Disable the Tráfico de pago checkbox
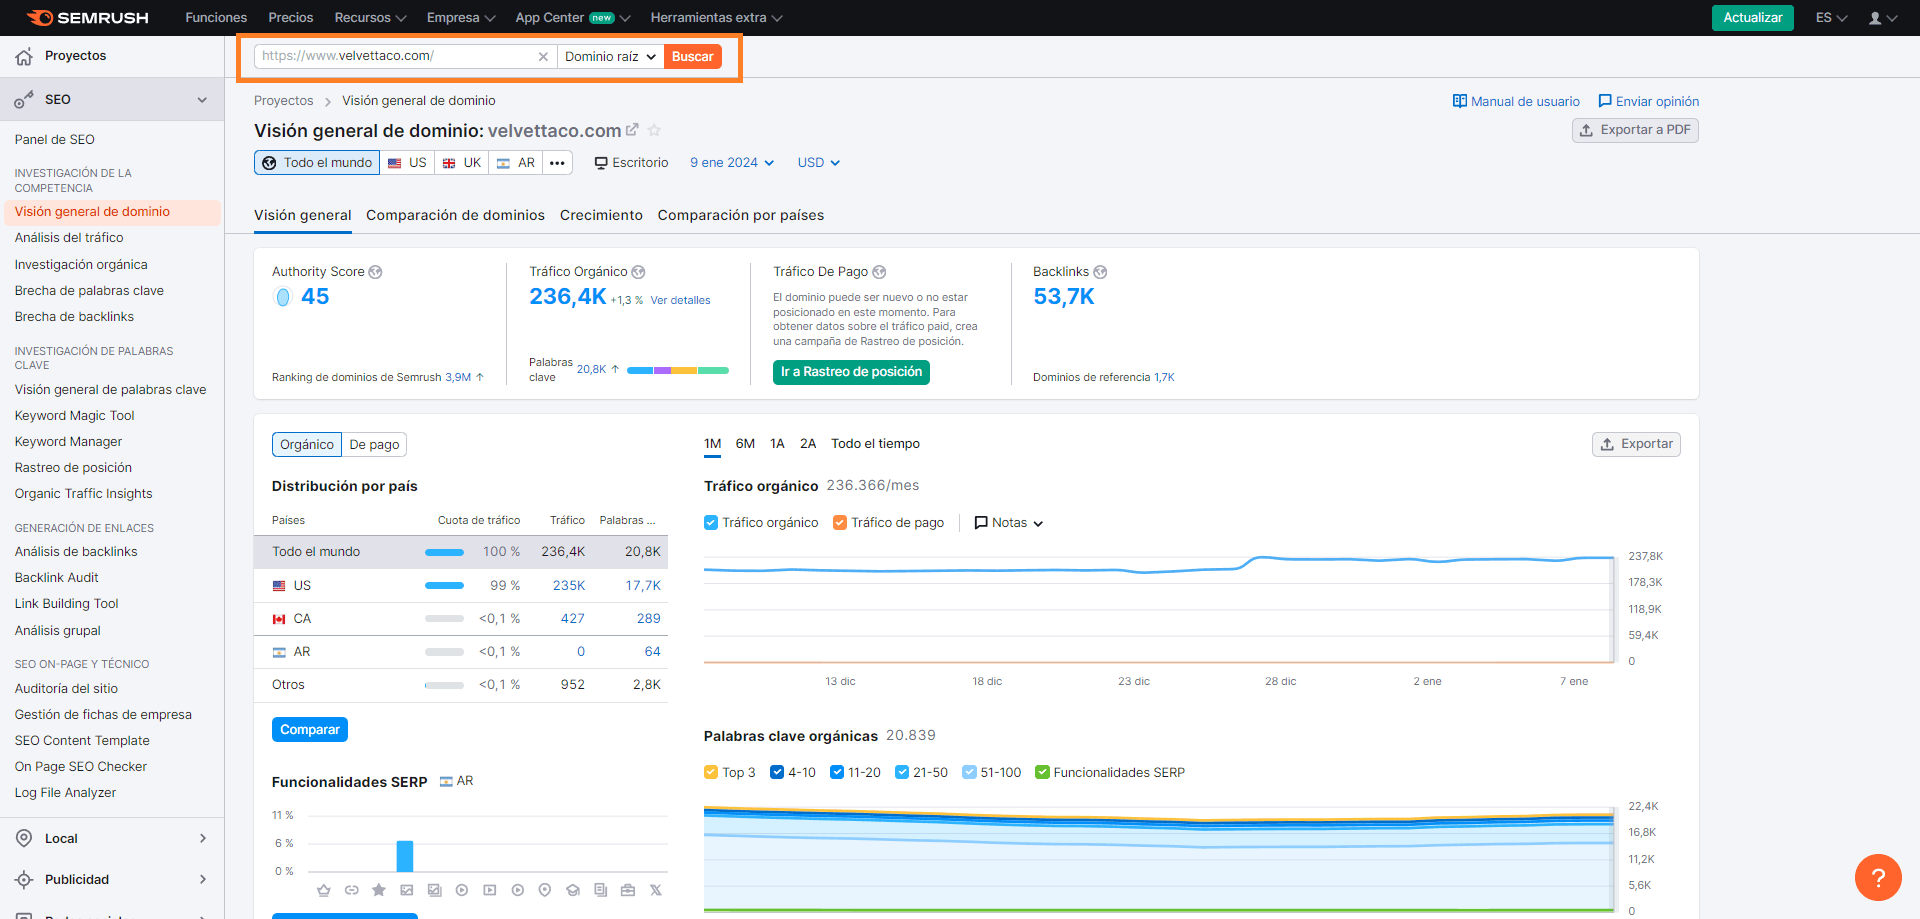This screenshot has height=919, width=1920. [x=840, y=522]
